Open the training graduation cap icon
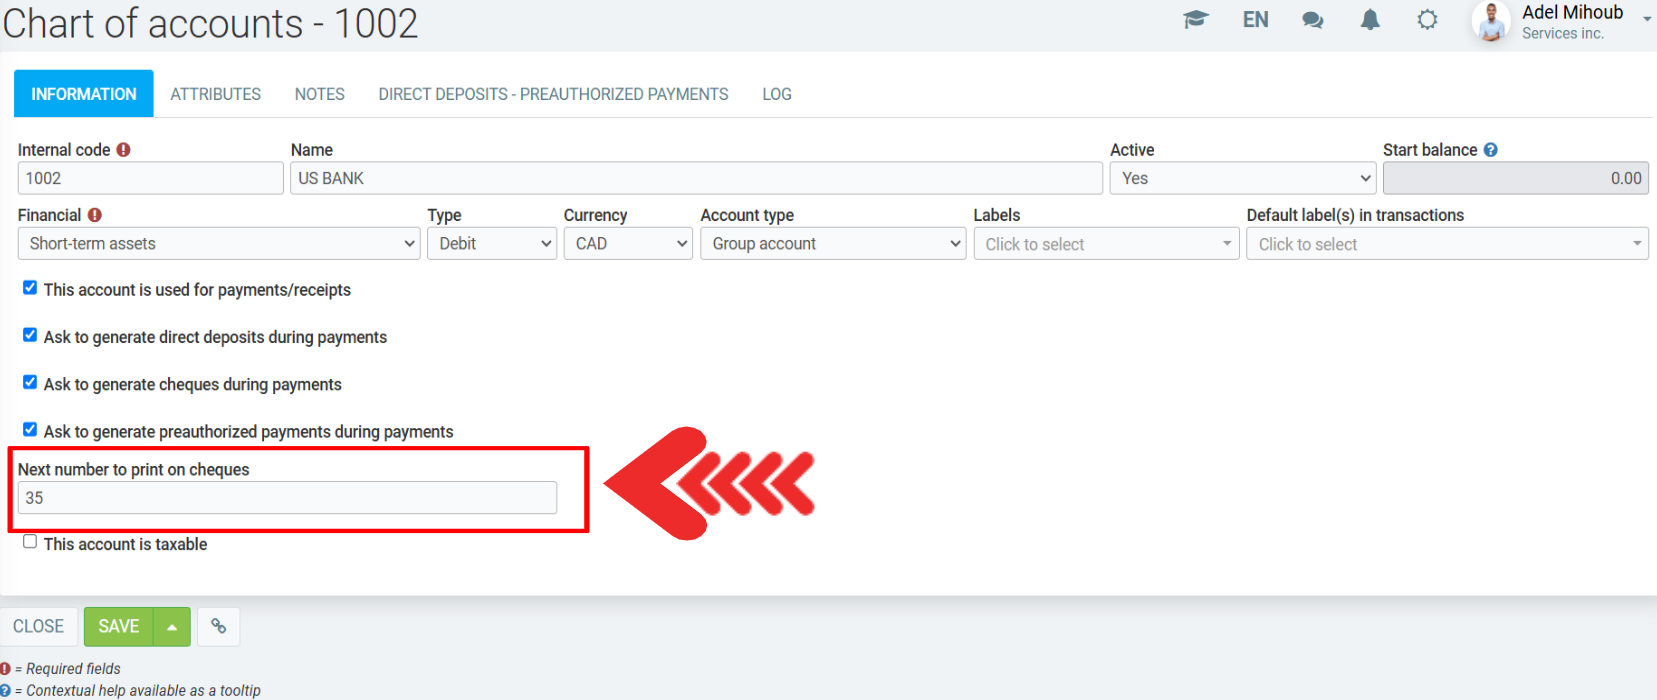 pyautogui.click(x=1196, y=20)
